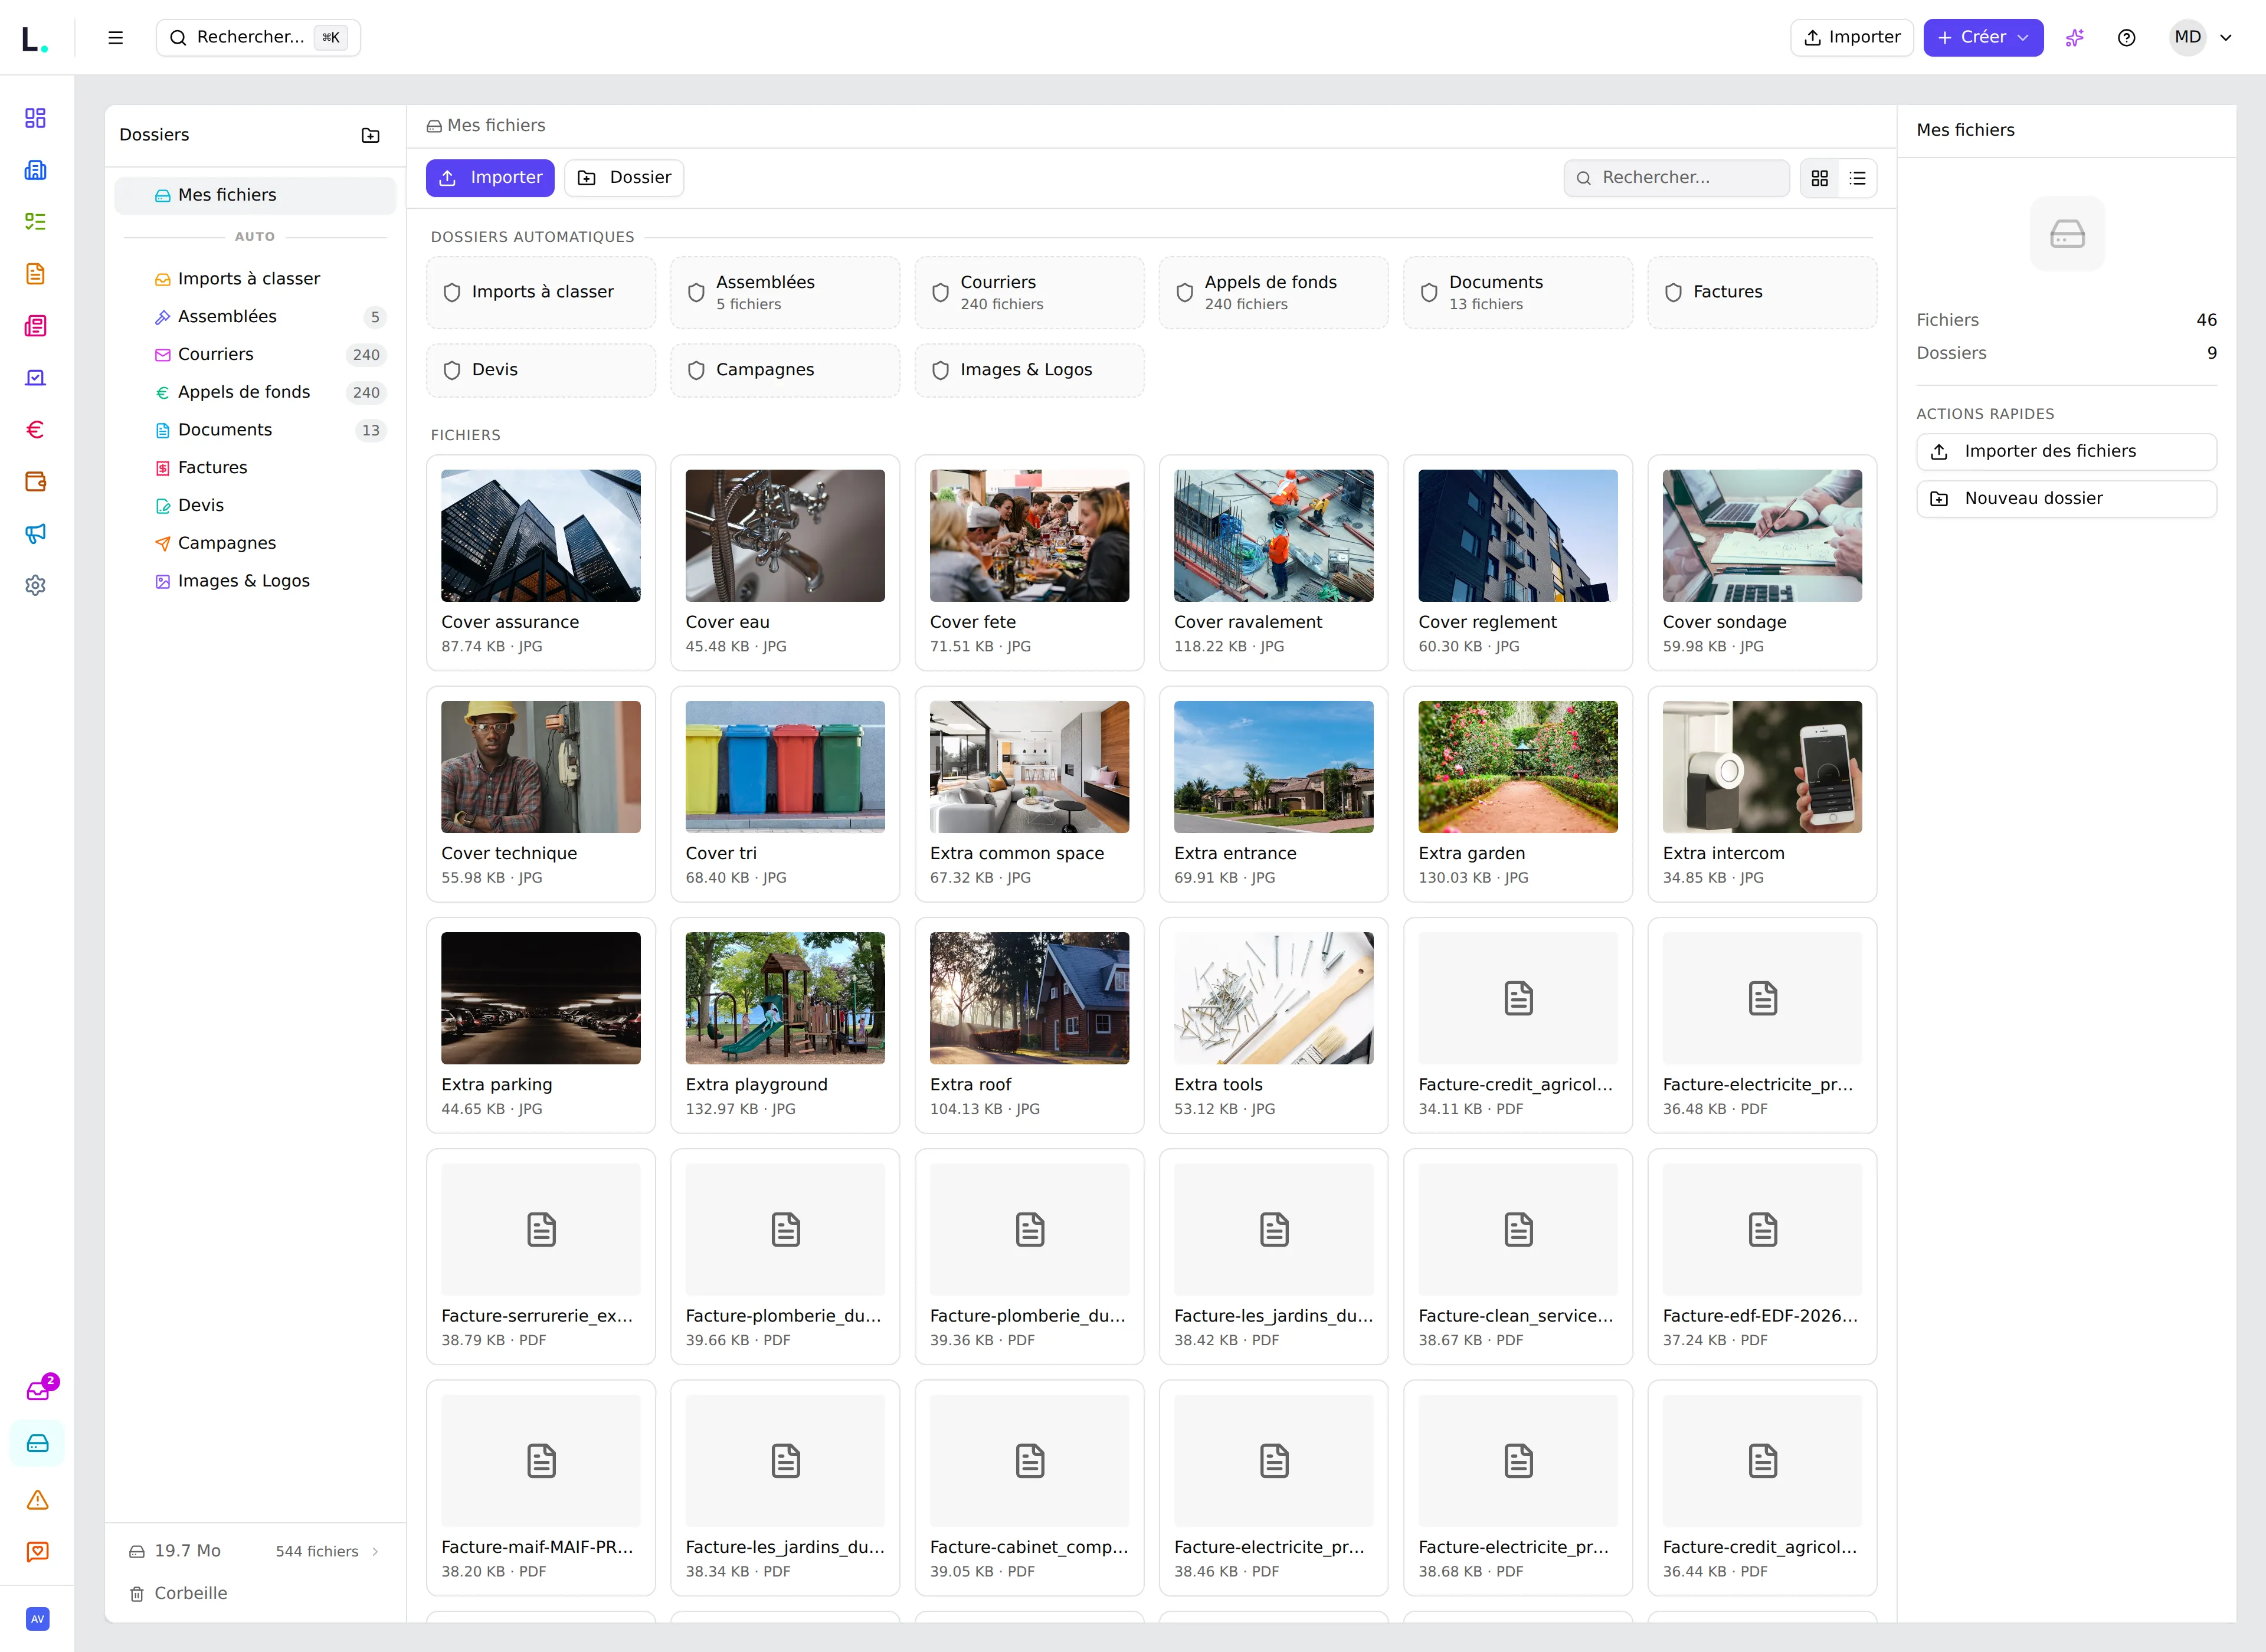
Task: Open the inbox icon with badge 2
Action: point(38,1390)
